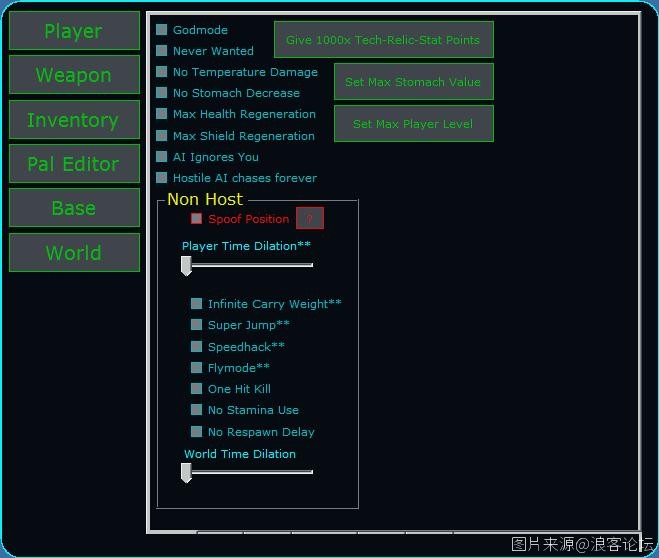Toggle the red Spoof Position checkbox
This screenshot has width=659, height=558.
(x=197, y=219)
